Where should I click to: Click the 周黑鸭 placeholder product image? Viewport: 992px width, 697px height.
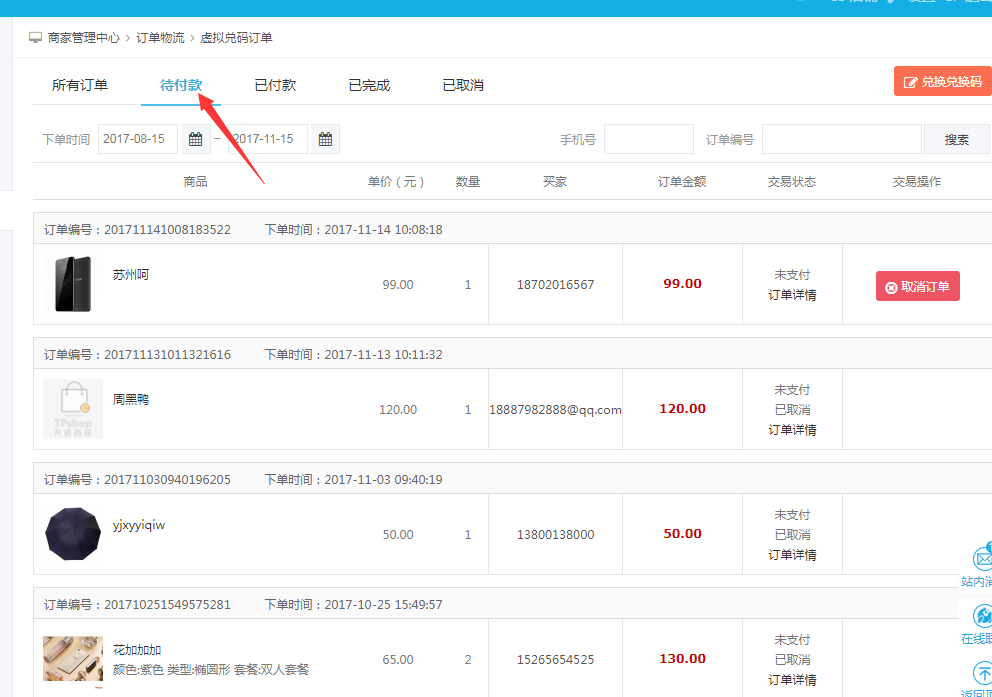coord(73,409)
